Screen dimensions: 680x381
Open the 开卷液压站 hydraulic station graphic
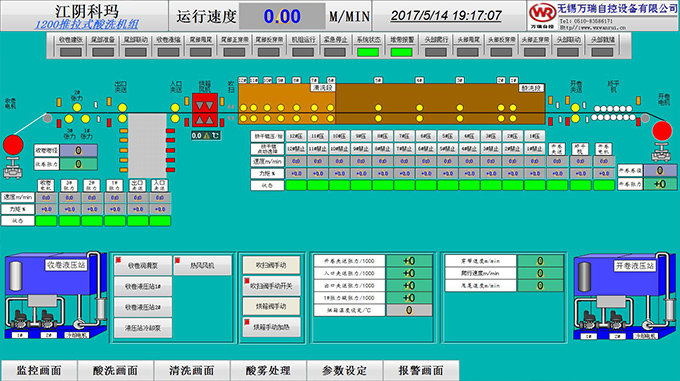pos(624,296)
